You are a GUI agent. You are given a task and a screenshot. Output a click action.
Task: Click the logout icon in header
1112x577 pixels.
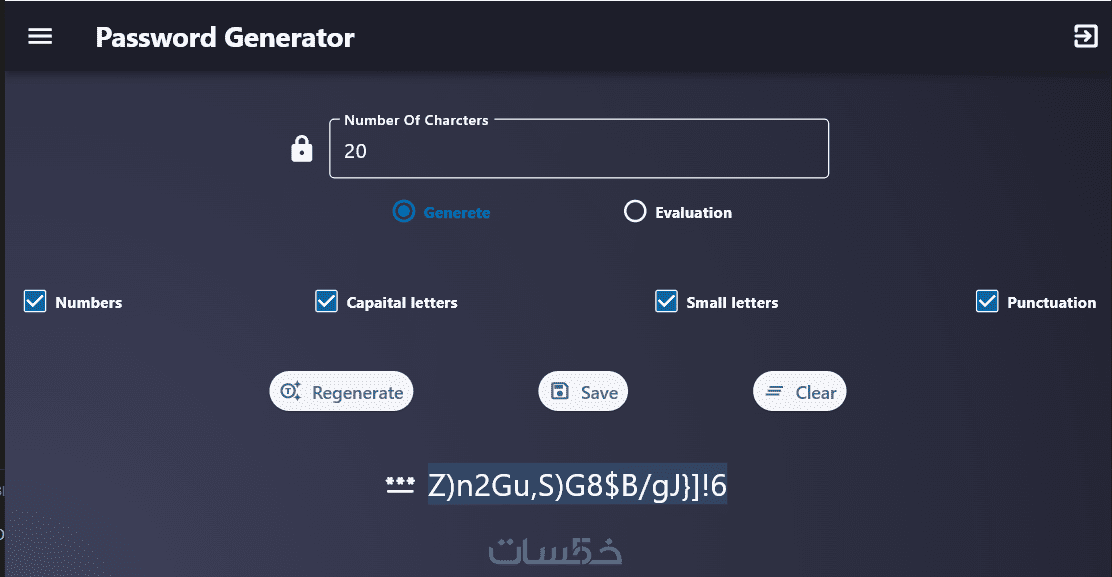[x=1085, y=37]
